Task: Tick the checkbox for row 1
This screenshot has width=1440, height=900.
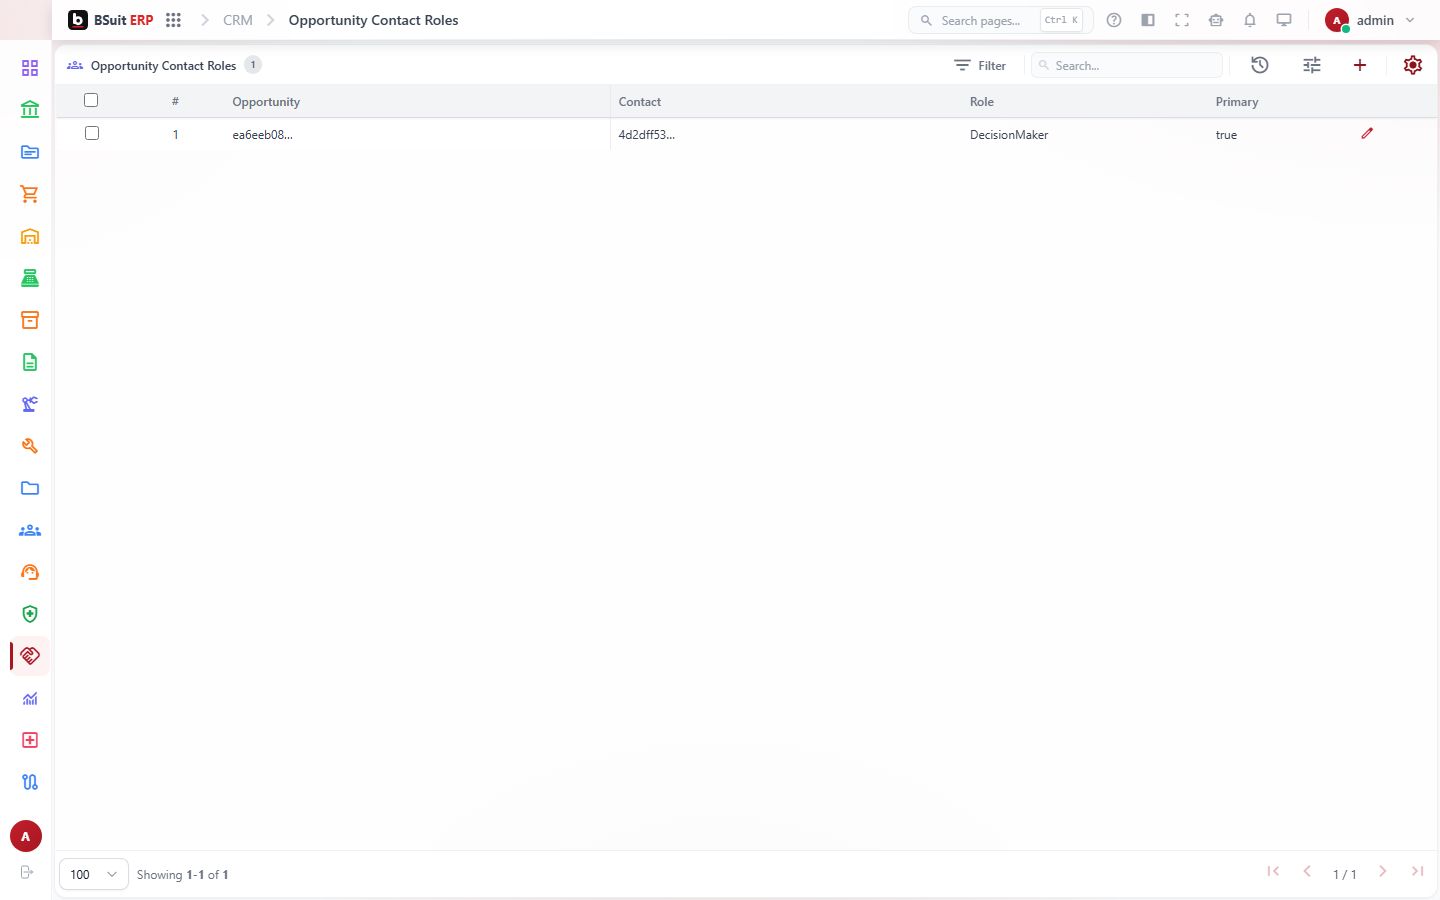Action: click(92, 133)
